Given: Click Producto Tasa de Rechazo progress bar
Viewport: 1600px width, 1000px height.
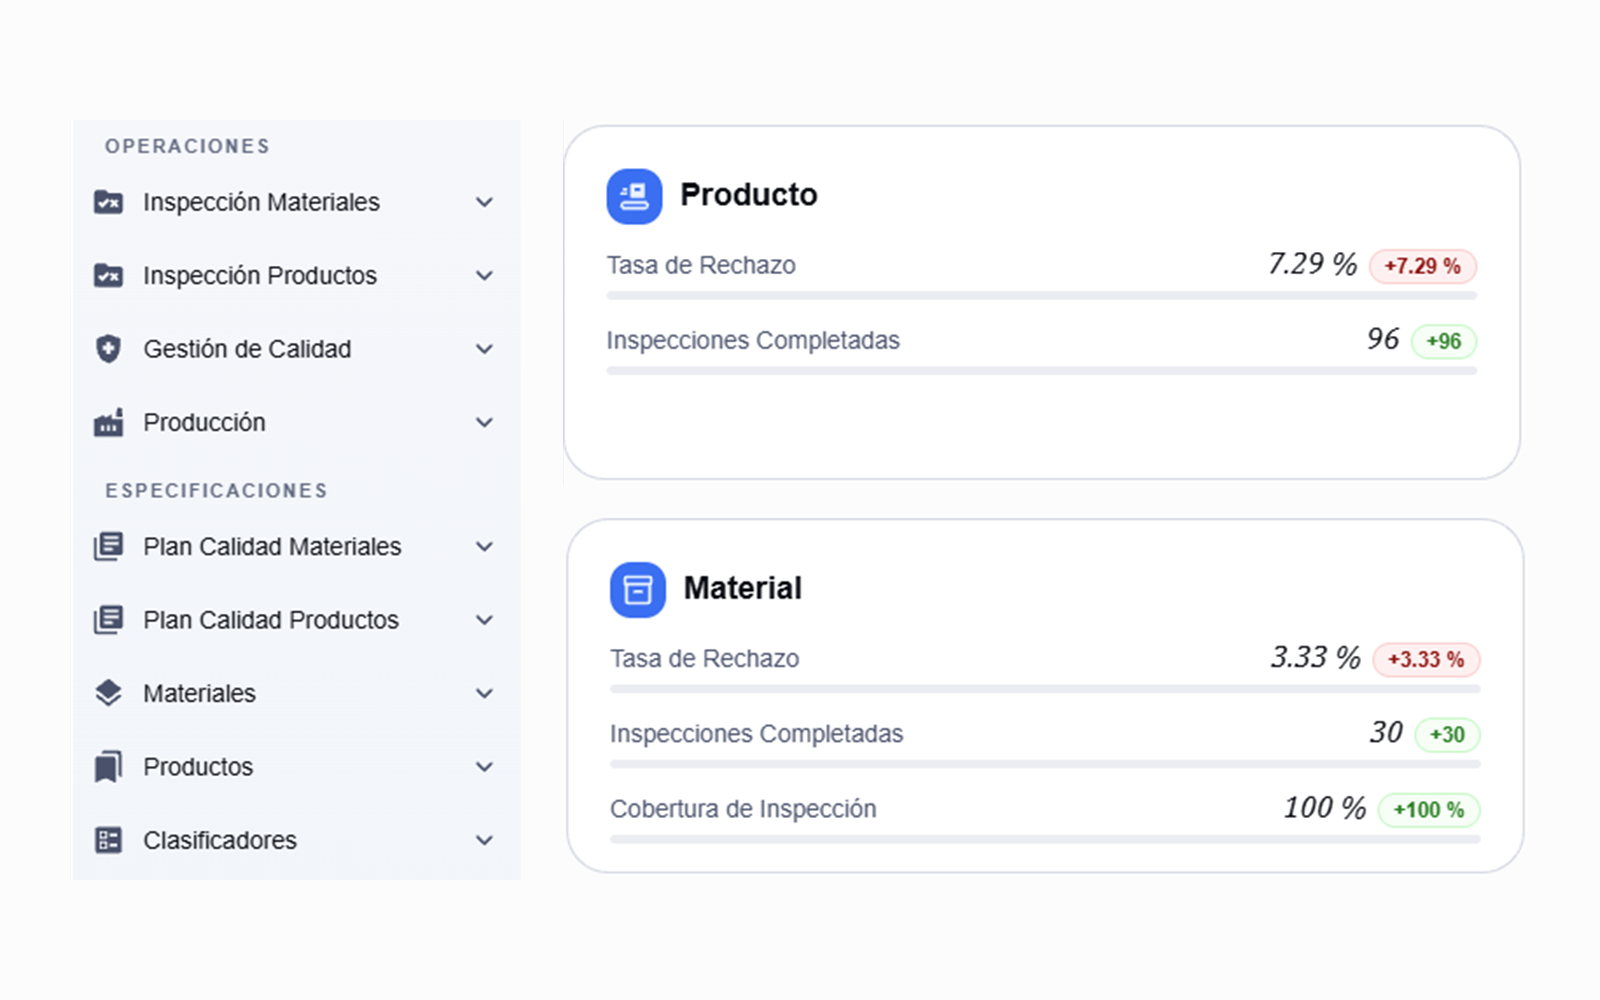Looking at the screenshot, I should (x=1041, y=296).
